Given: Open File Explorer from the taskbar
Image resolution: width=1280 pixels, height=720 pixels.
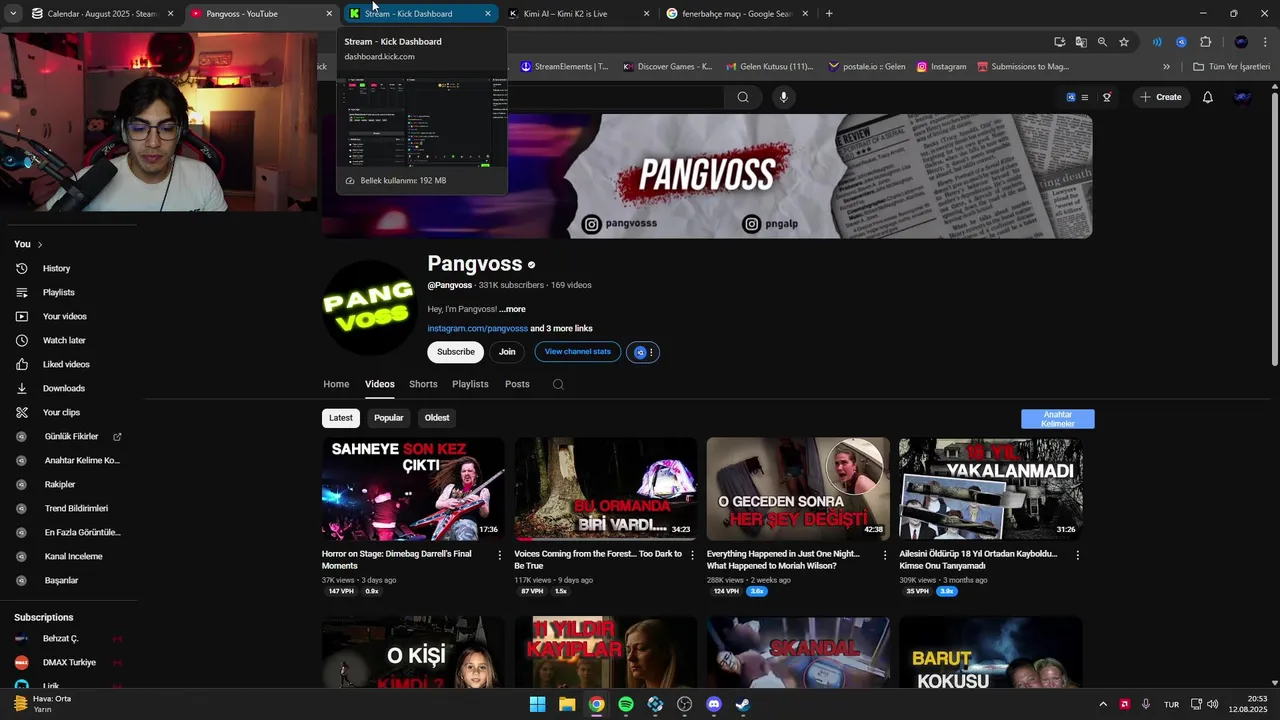Looking at the screenshot, I should pyautogui.click(x=566, y=704).
